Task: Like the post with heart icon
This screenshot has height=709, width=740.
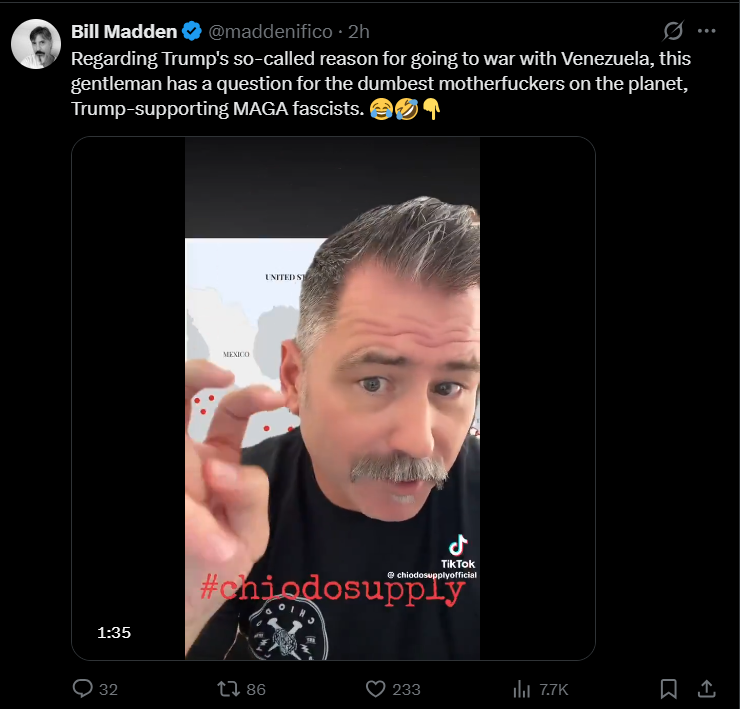Action: 376,689
